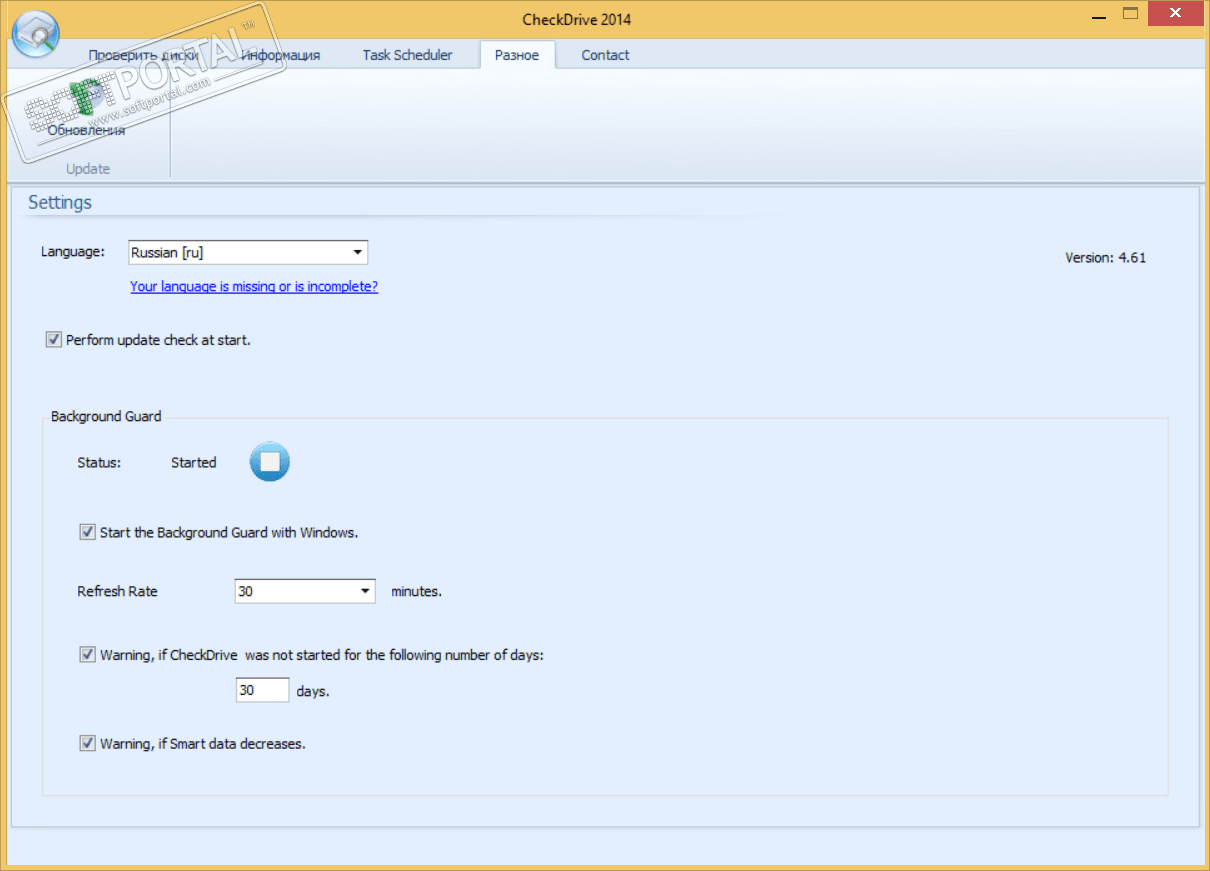Click the days number input field
This screenshot has width=1210, height=871.
pyautogui.click(x=262, y=690)
